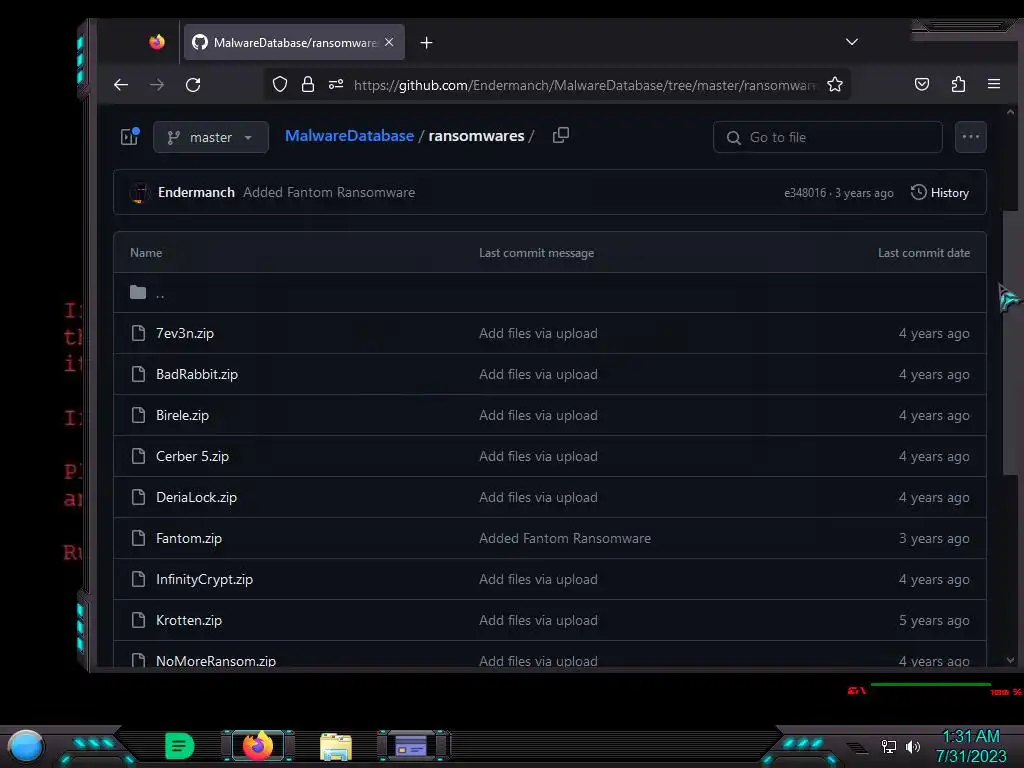Reload the GitHub page
1024x768 pixels.
click(193, 85)
